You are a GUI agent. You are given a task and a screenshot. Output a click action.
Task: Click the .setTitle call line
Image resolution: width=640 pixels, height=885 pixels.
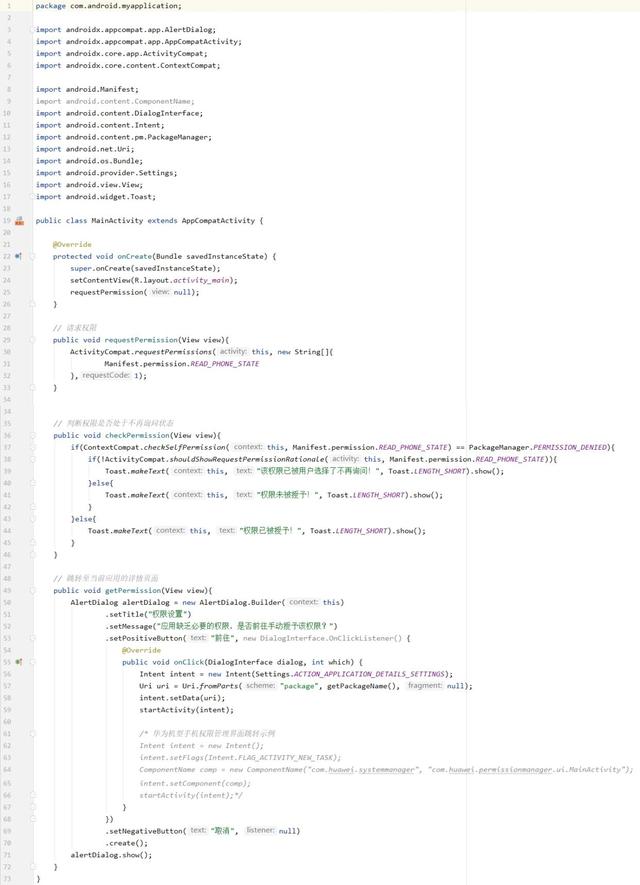pyautogui.click(x=148, y=614)
